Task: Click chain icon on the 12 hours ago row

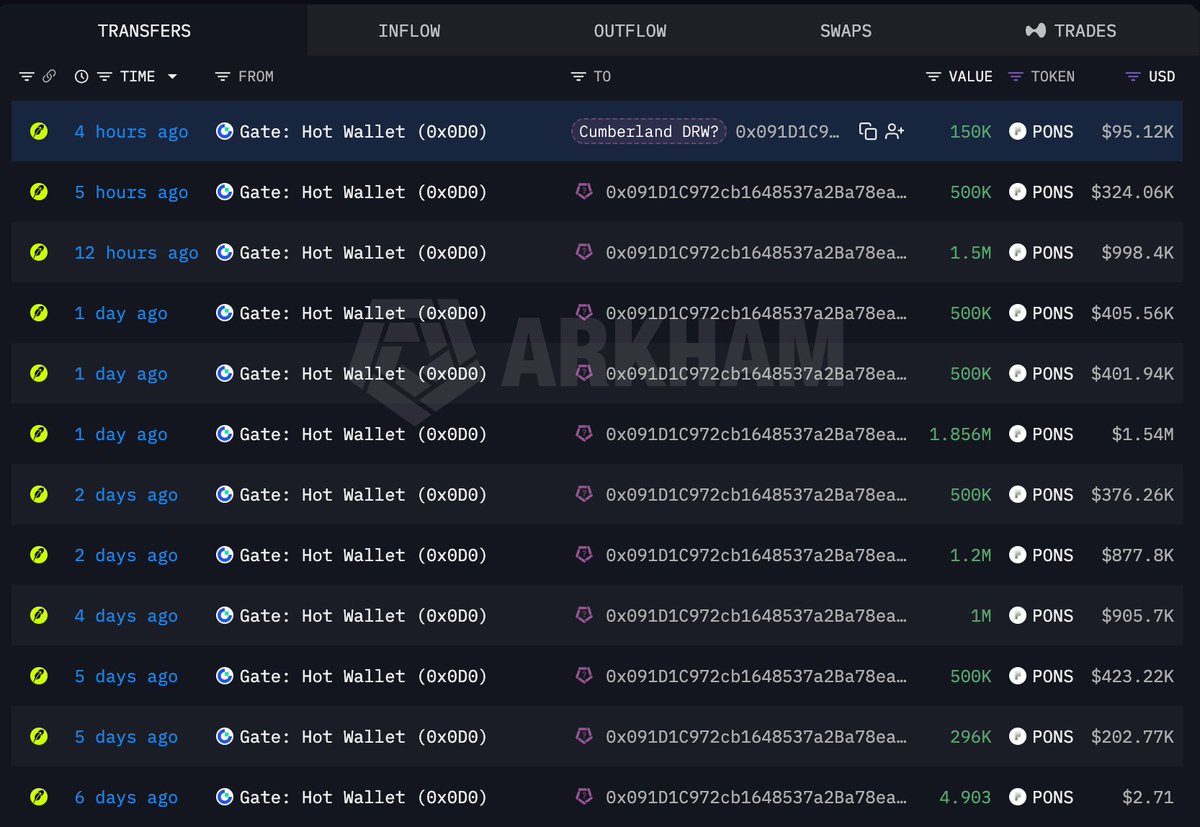Action: point(39,253)
